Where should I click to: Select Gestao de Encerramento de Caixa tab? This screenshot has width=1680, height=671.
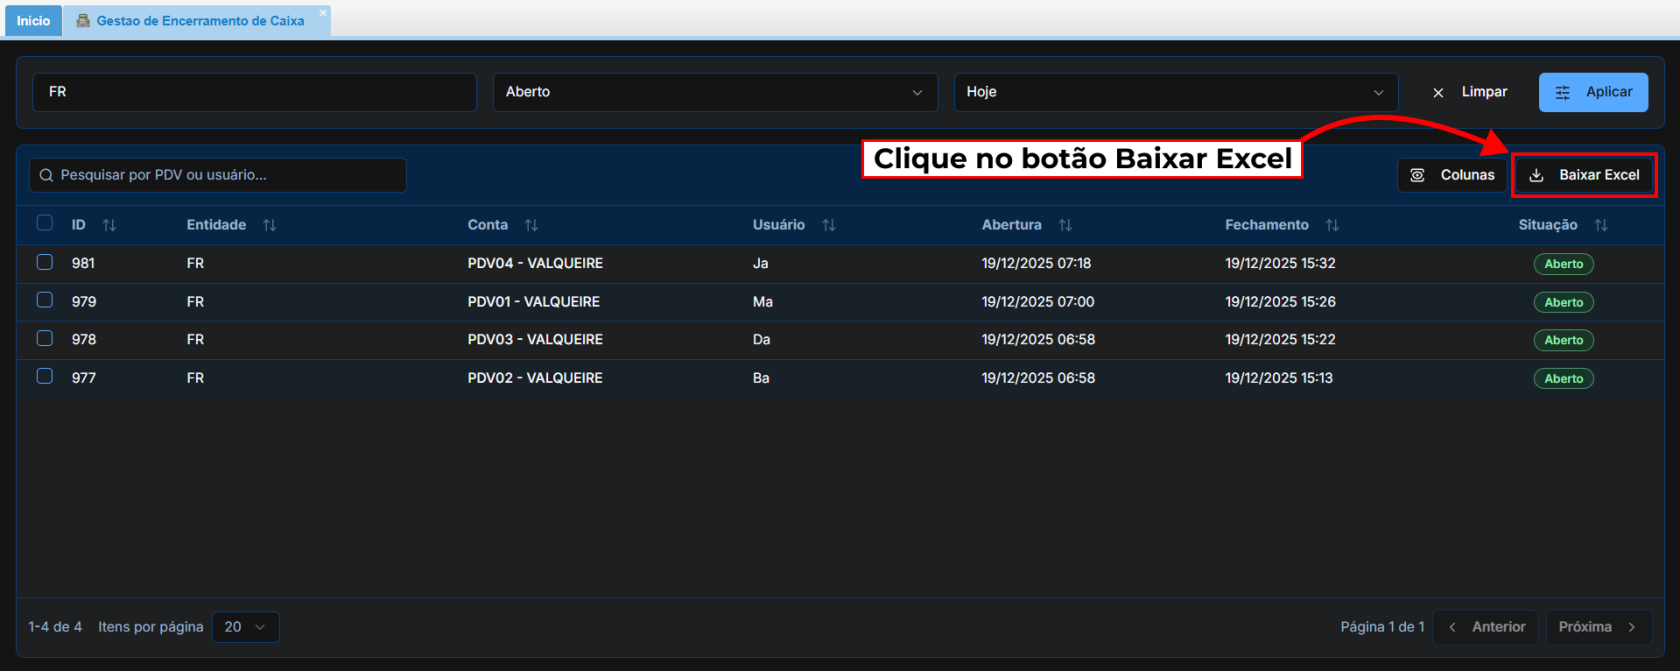pyautogui.click(x=200, y=21)
